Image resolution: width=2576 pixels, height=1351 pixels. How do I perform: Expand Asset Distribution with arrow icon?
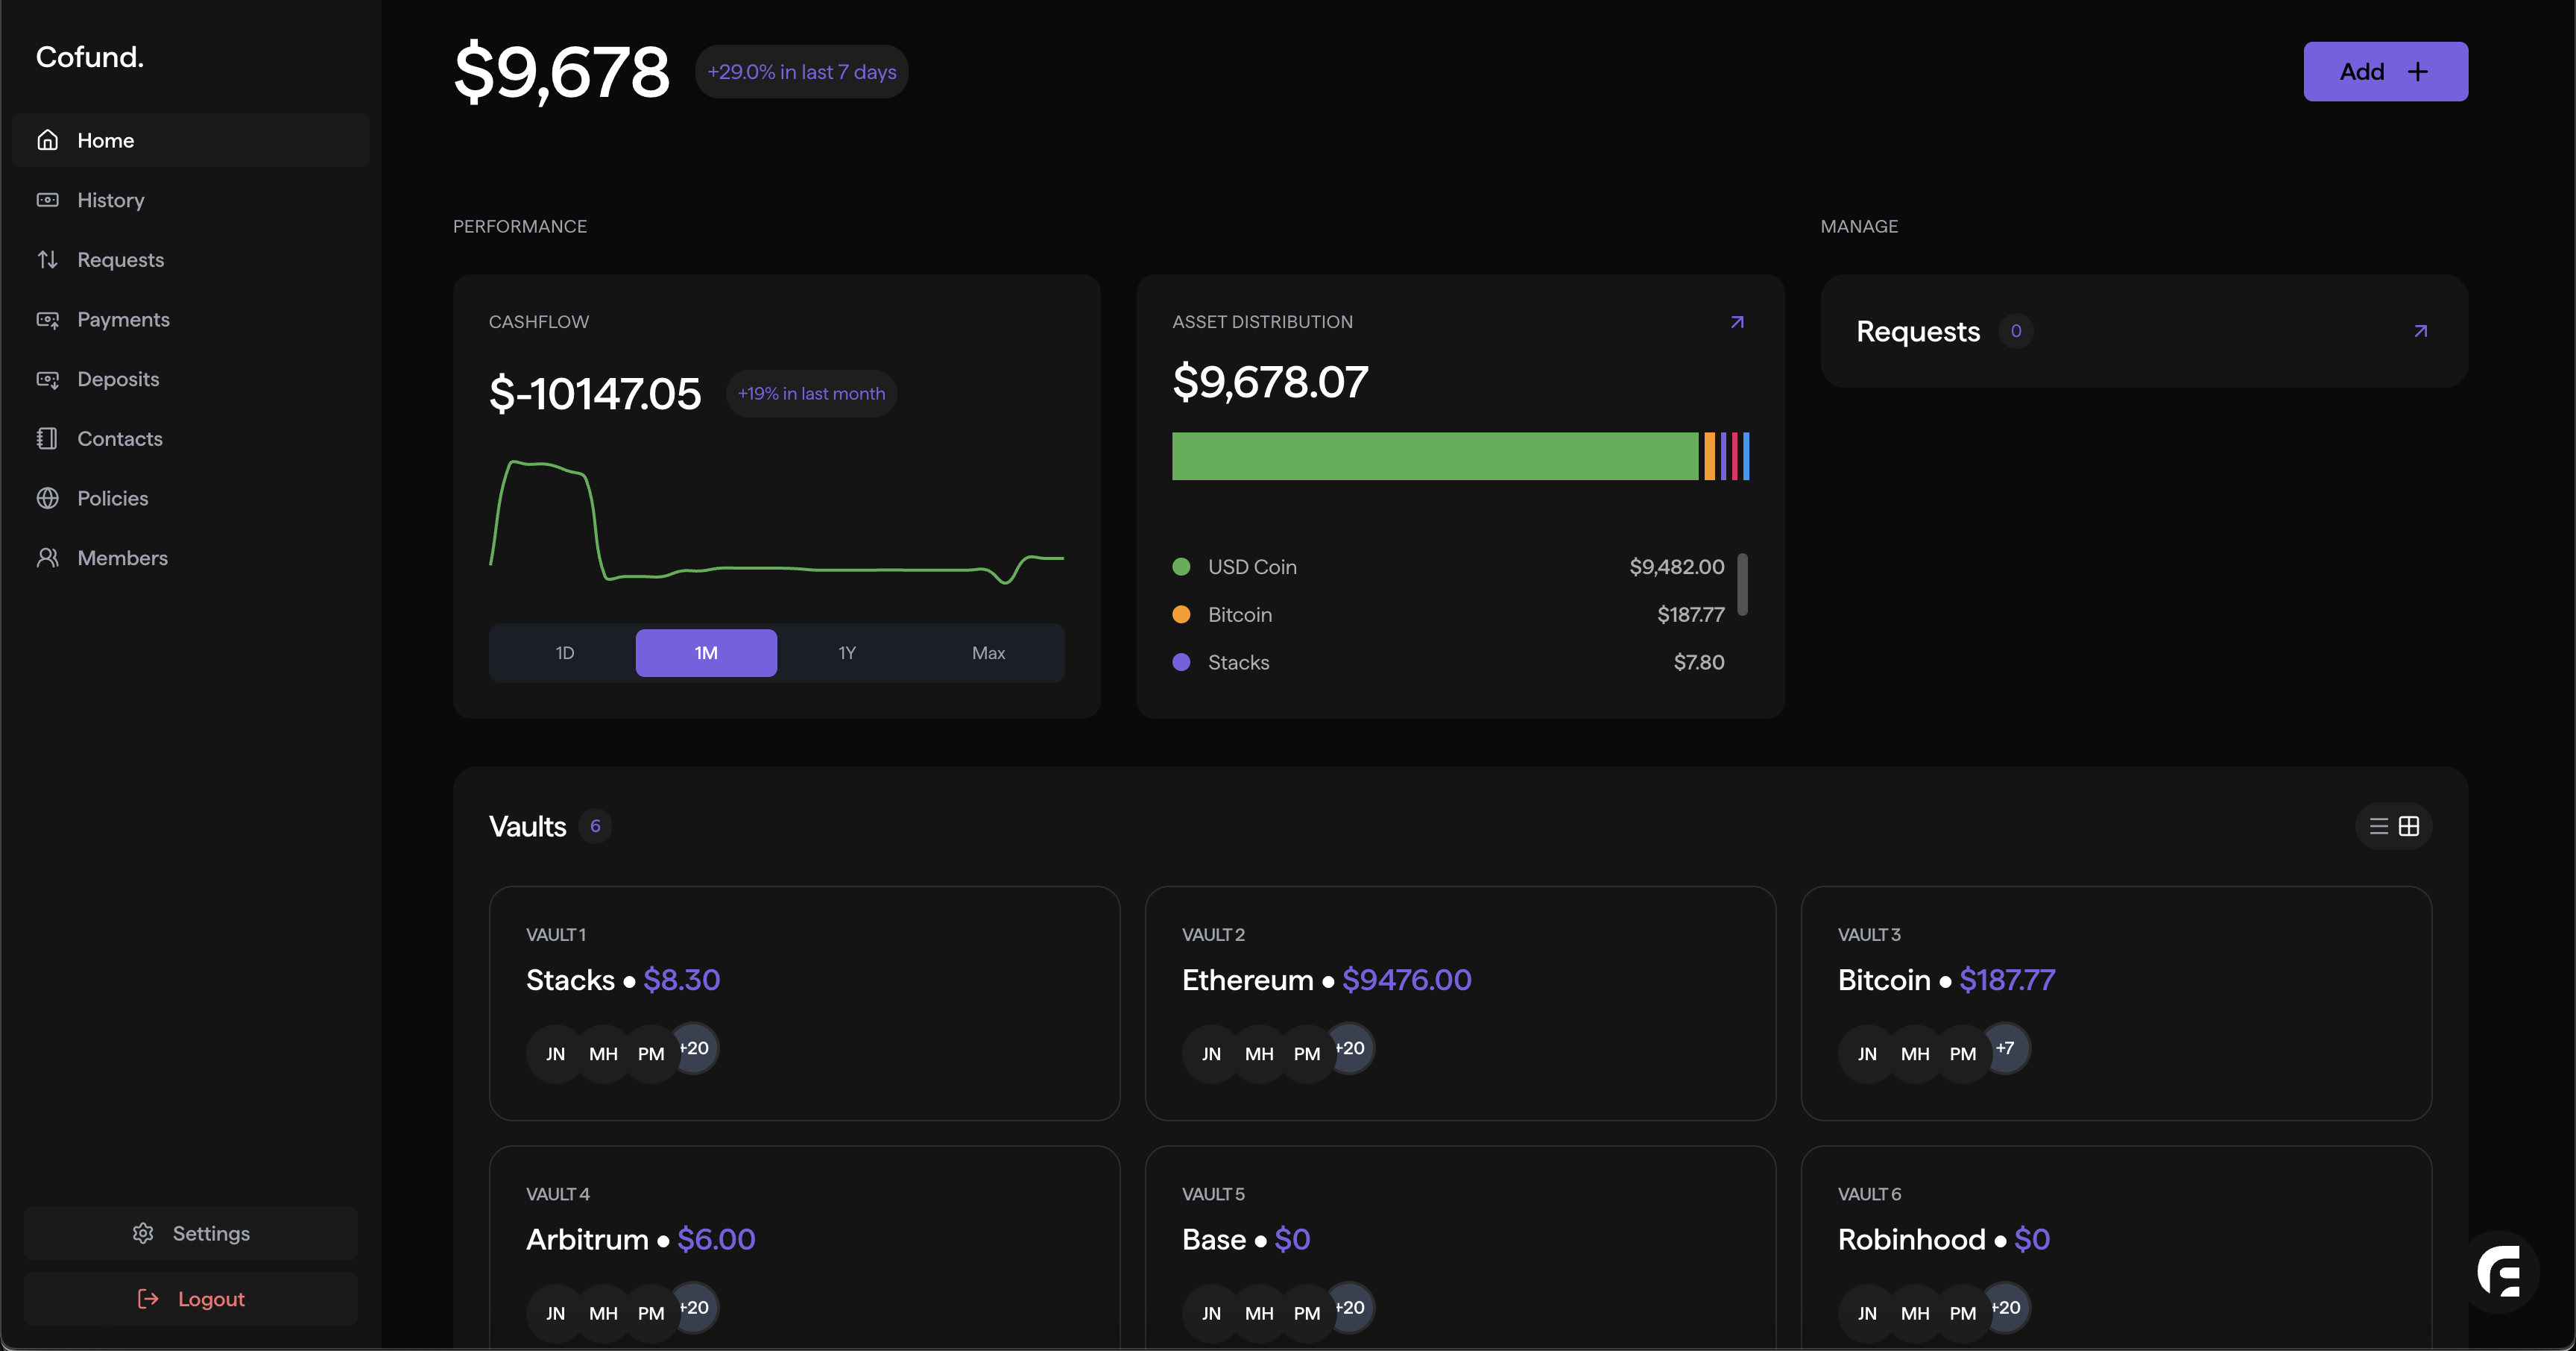(x=1737, y=322)
